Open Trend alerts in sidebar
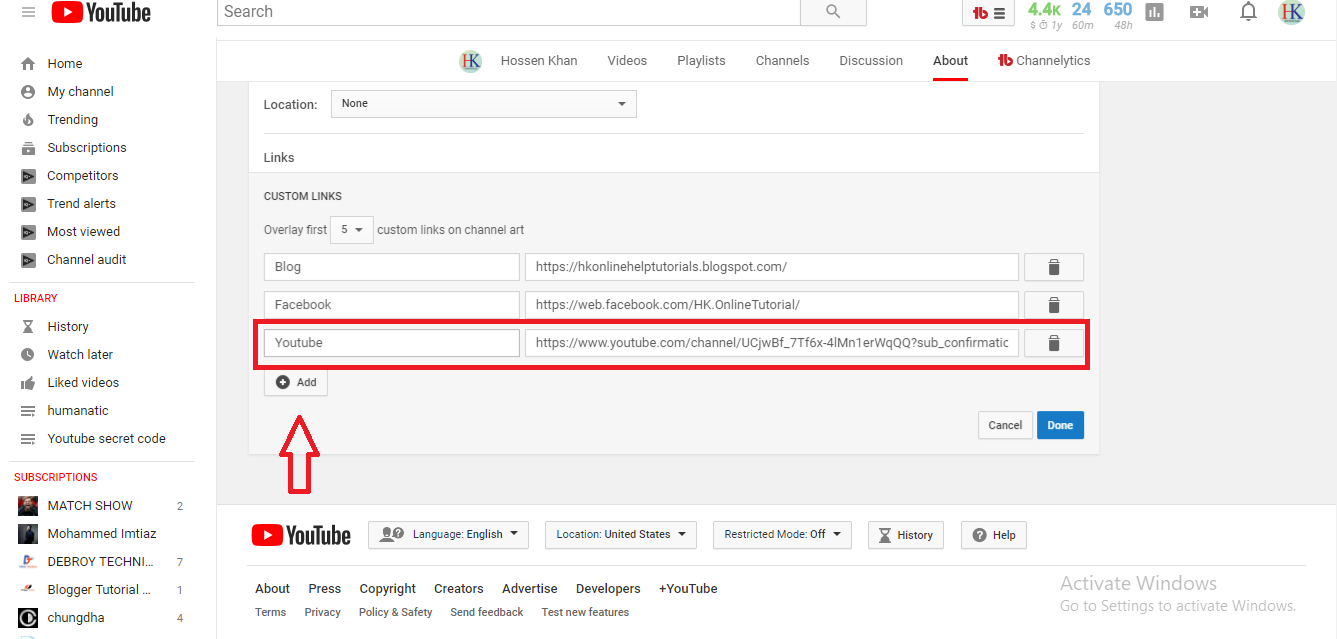 coord(81,203)
